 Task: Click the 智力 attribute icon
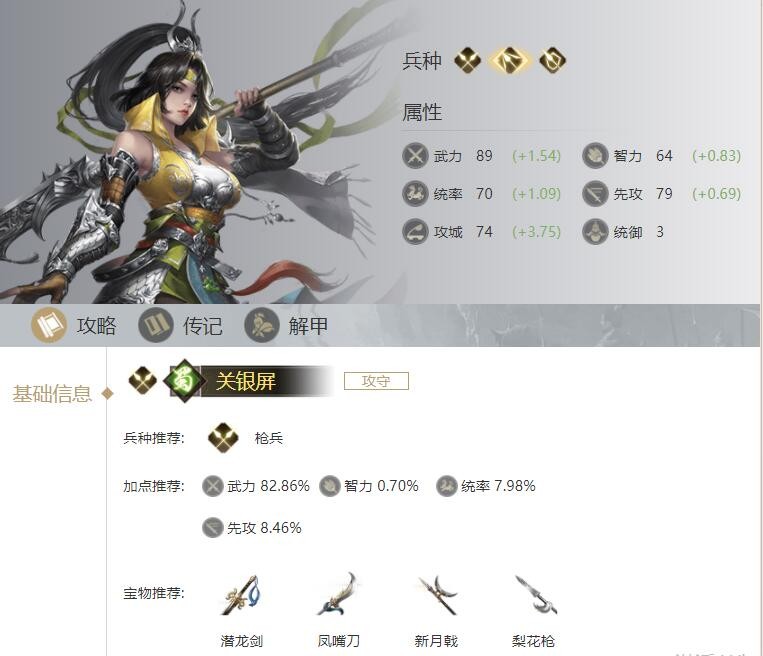point(595,156)
